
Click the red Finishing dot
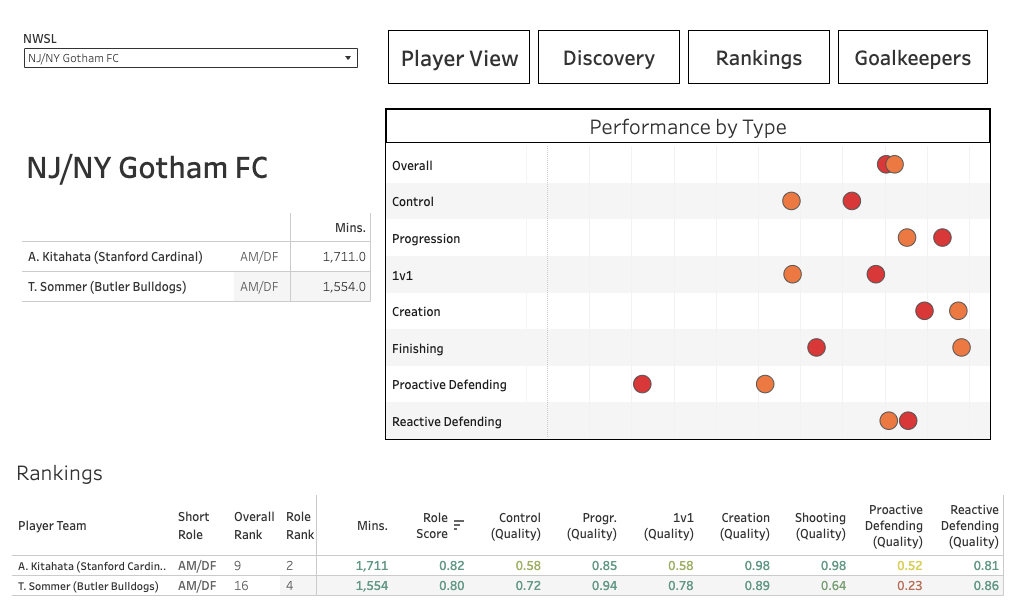point(816,348)
